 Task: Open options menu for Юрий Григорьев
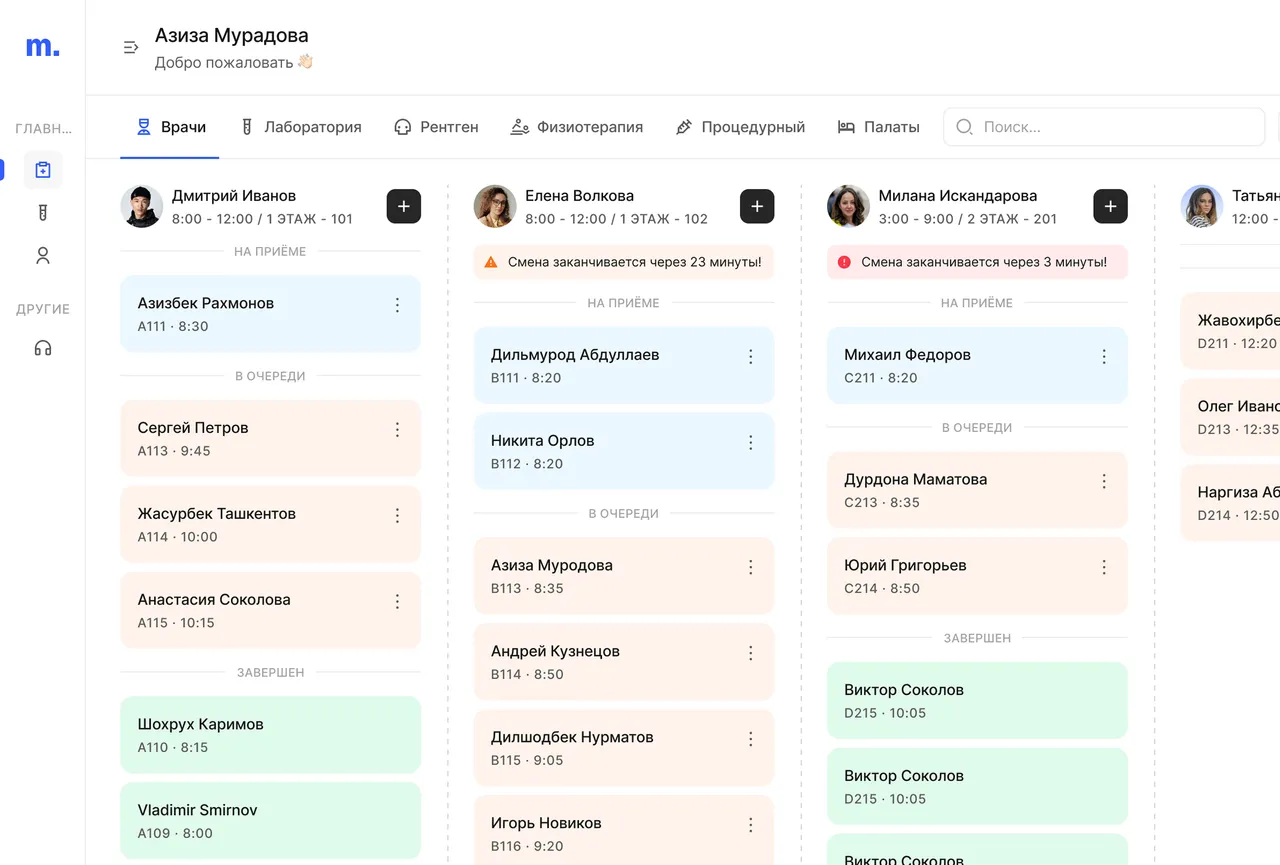tap(1104, 567)
